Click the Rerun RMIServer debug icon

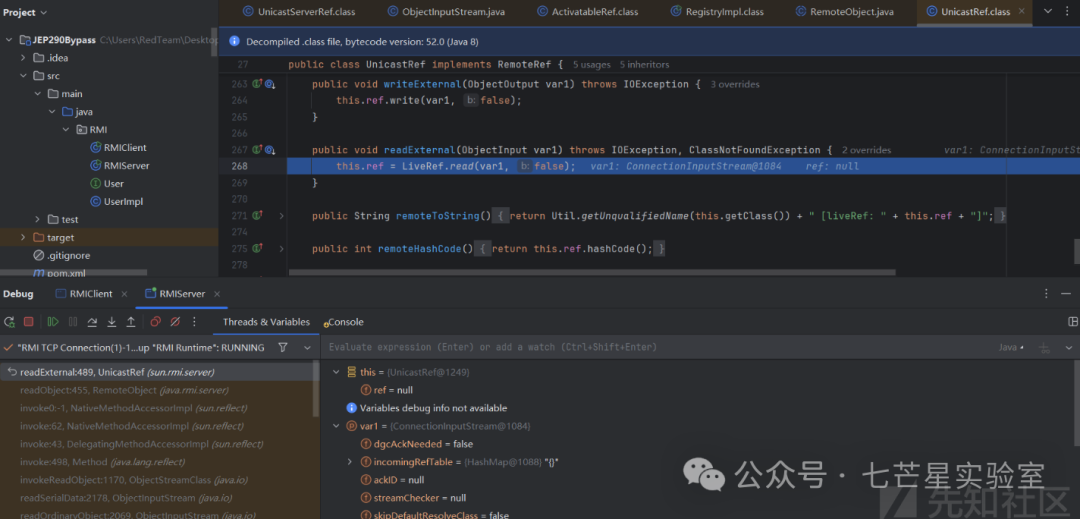point(9,321)
